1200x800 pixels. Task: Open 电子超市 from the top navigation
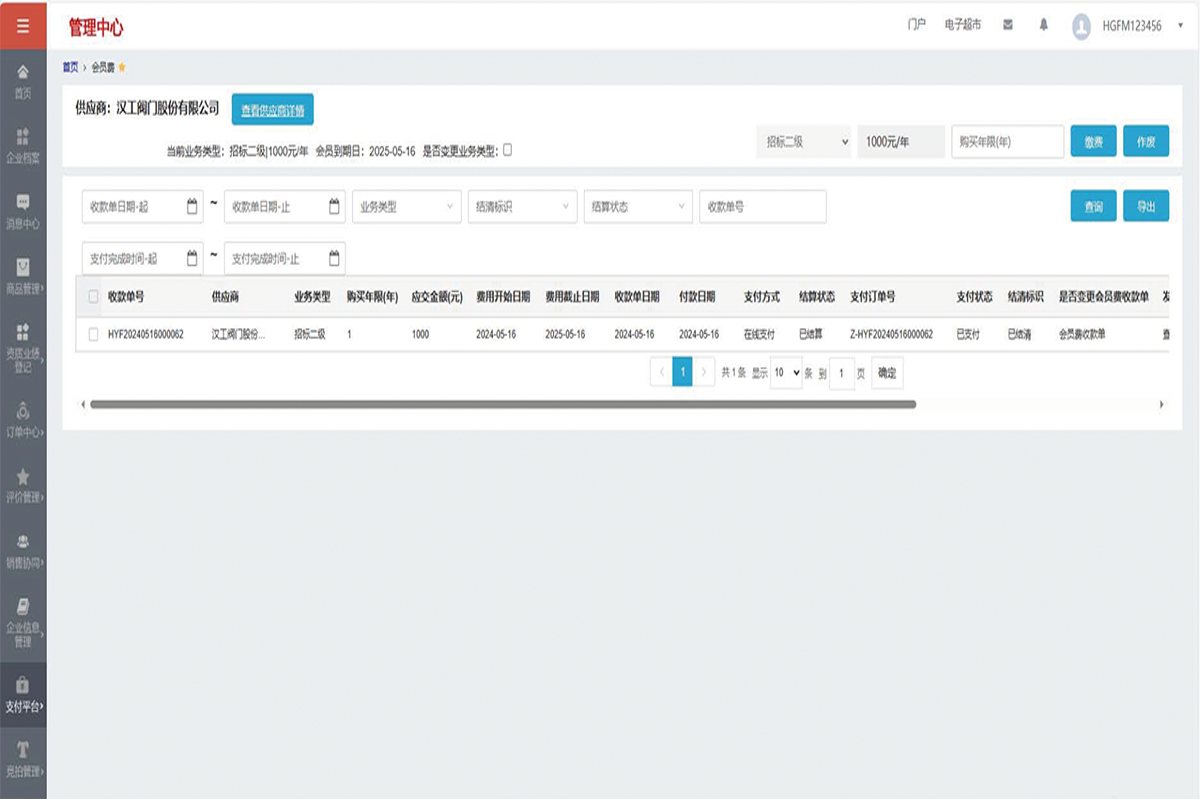(962, 25)
